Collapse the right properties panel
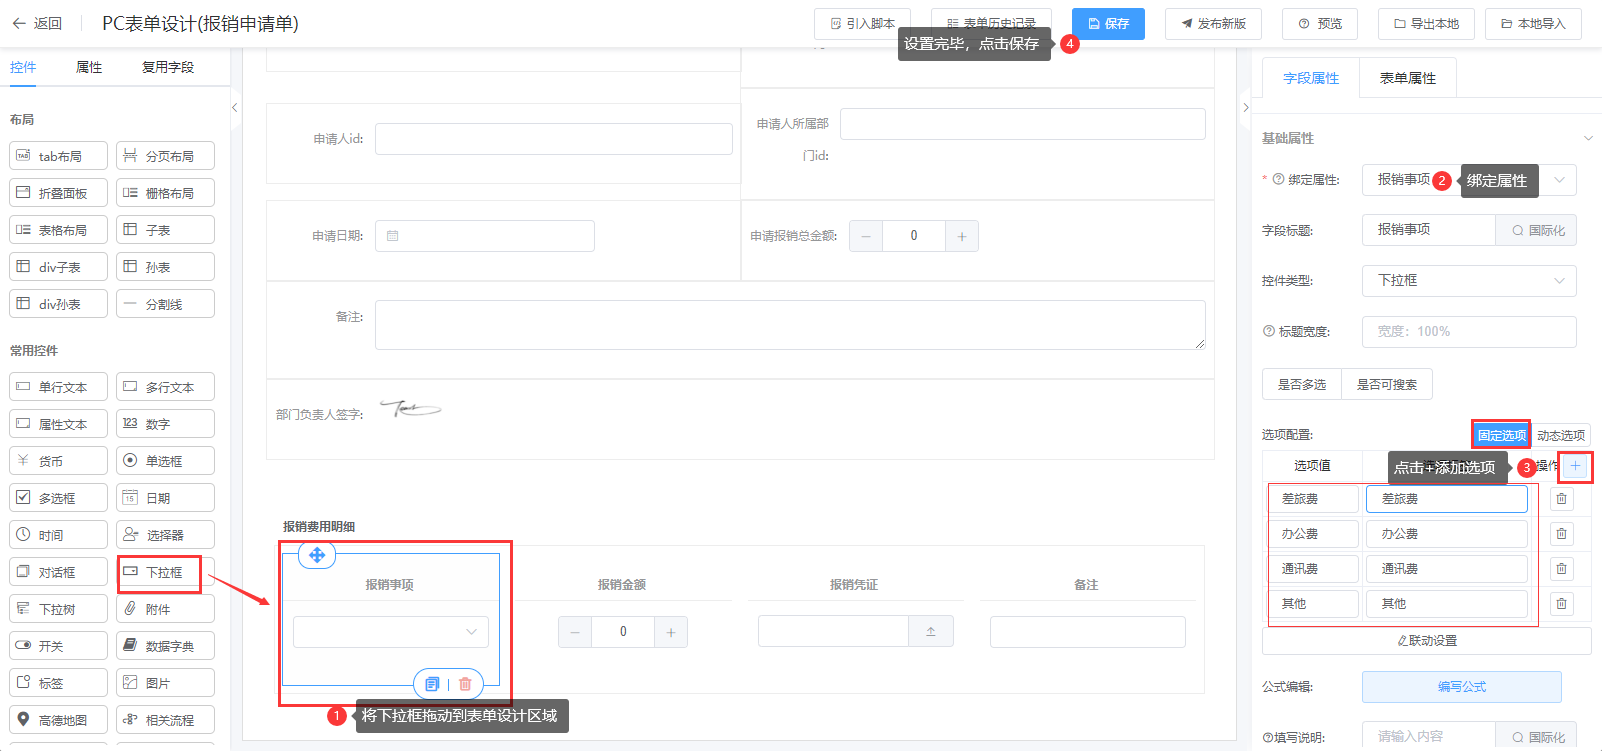The image size is (1602, 751). tap(1245, 107)
